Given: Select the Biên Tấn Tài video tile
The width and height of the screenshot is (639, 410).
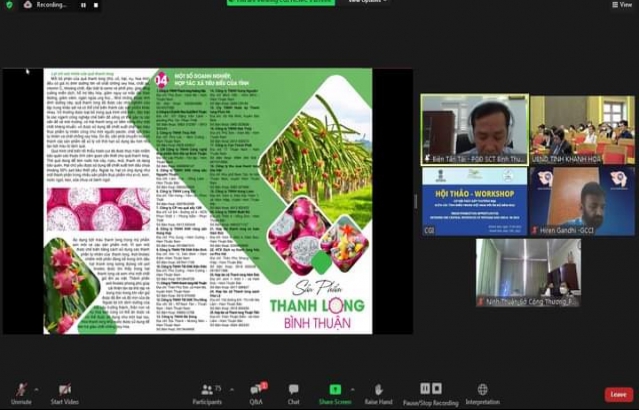Looking at the screenshot, I should pos(475,130).
